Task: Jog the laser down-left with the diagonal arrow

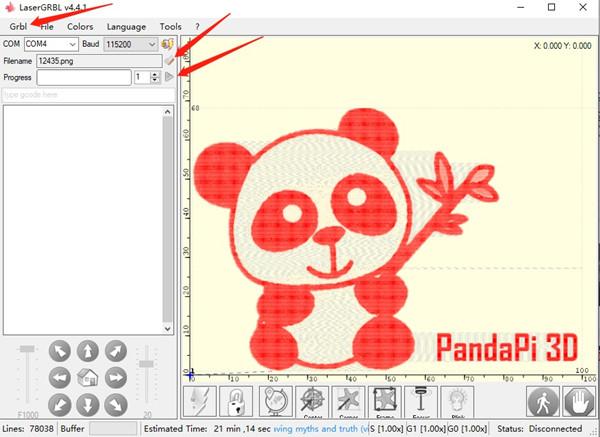Action: click(x=60, y=405)
